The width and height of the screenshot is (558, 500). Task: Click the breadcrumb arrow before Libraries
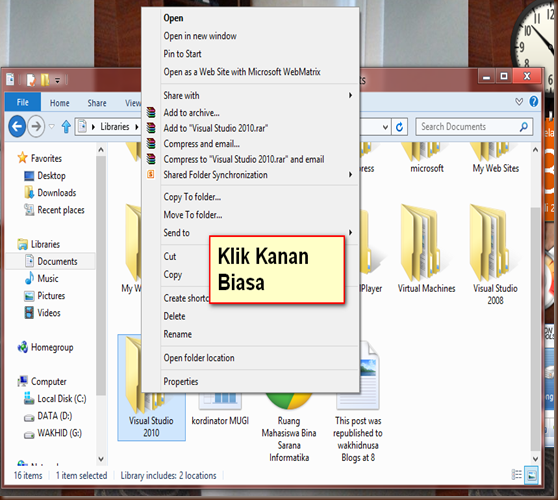93,127
